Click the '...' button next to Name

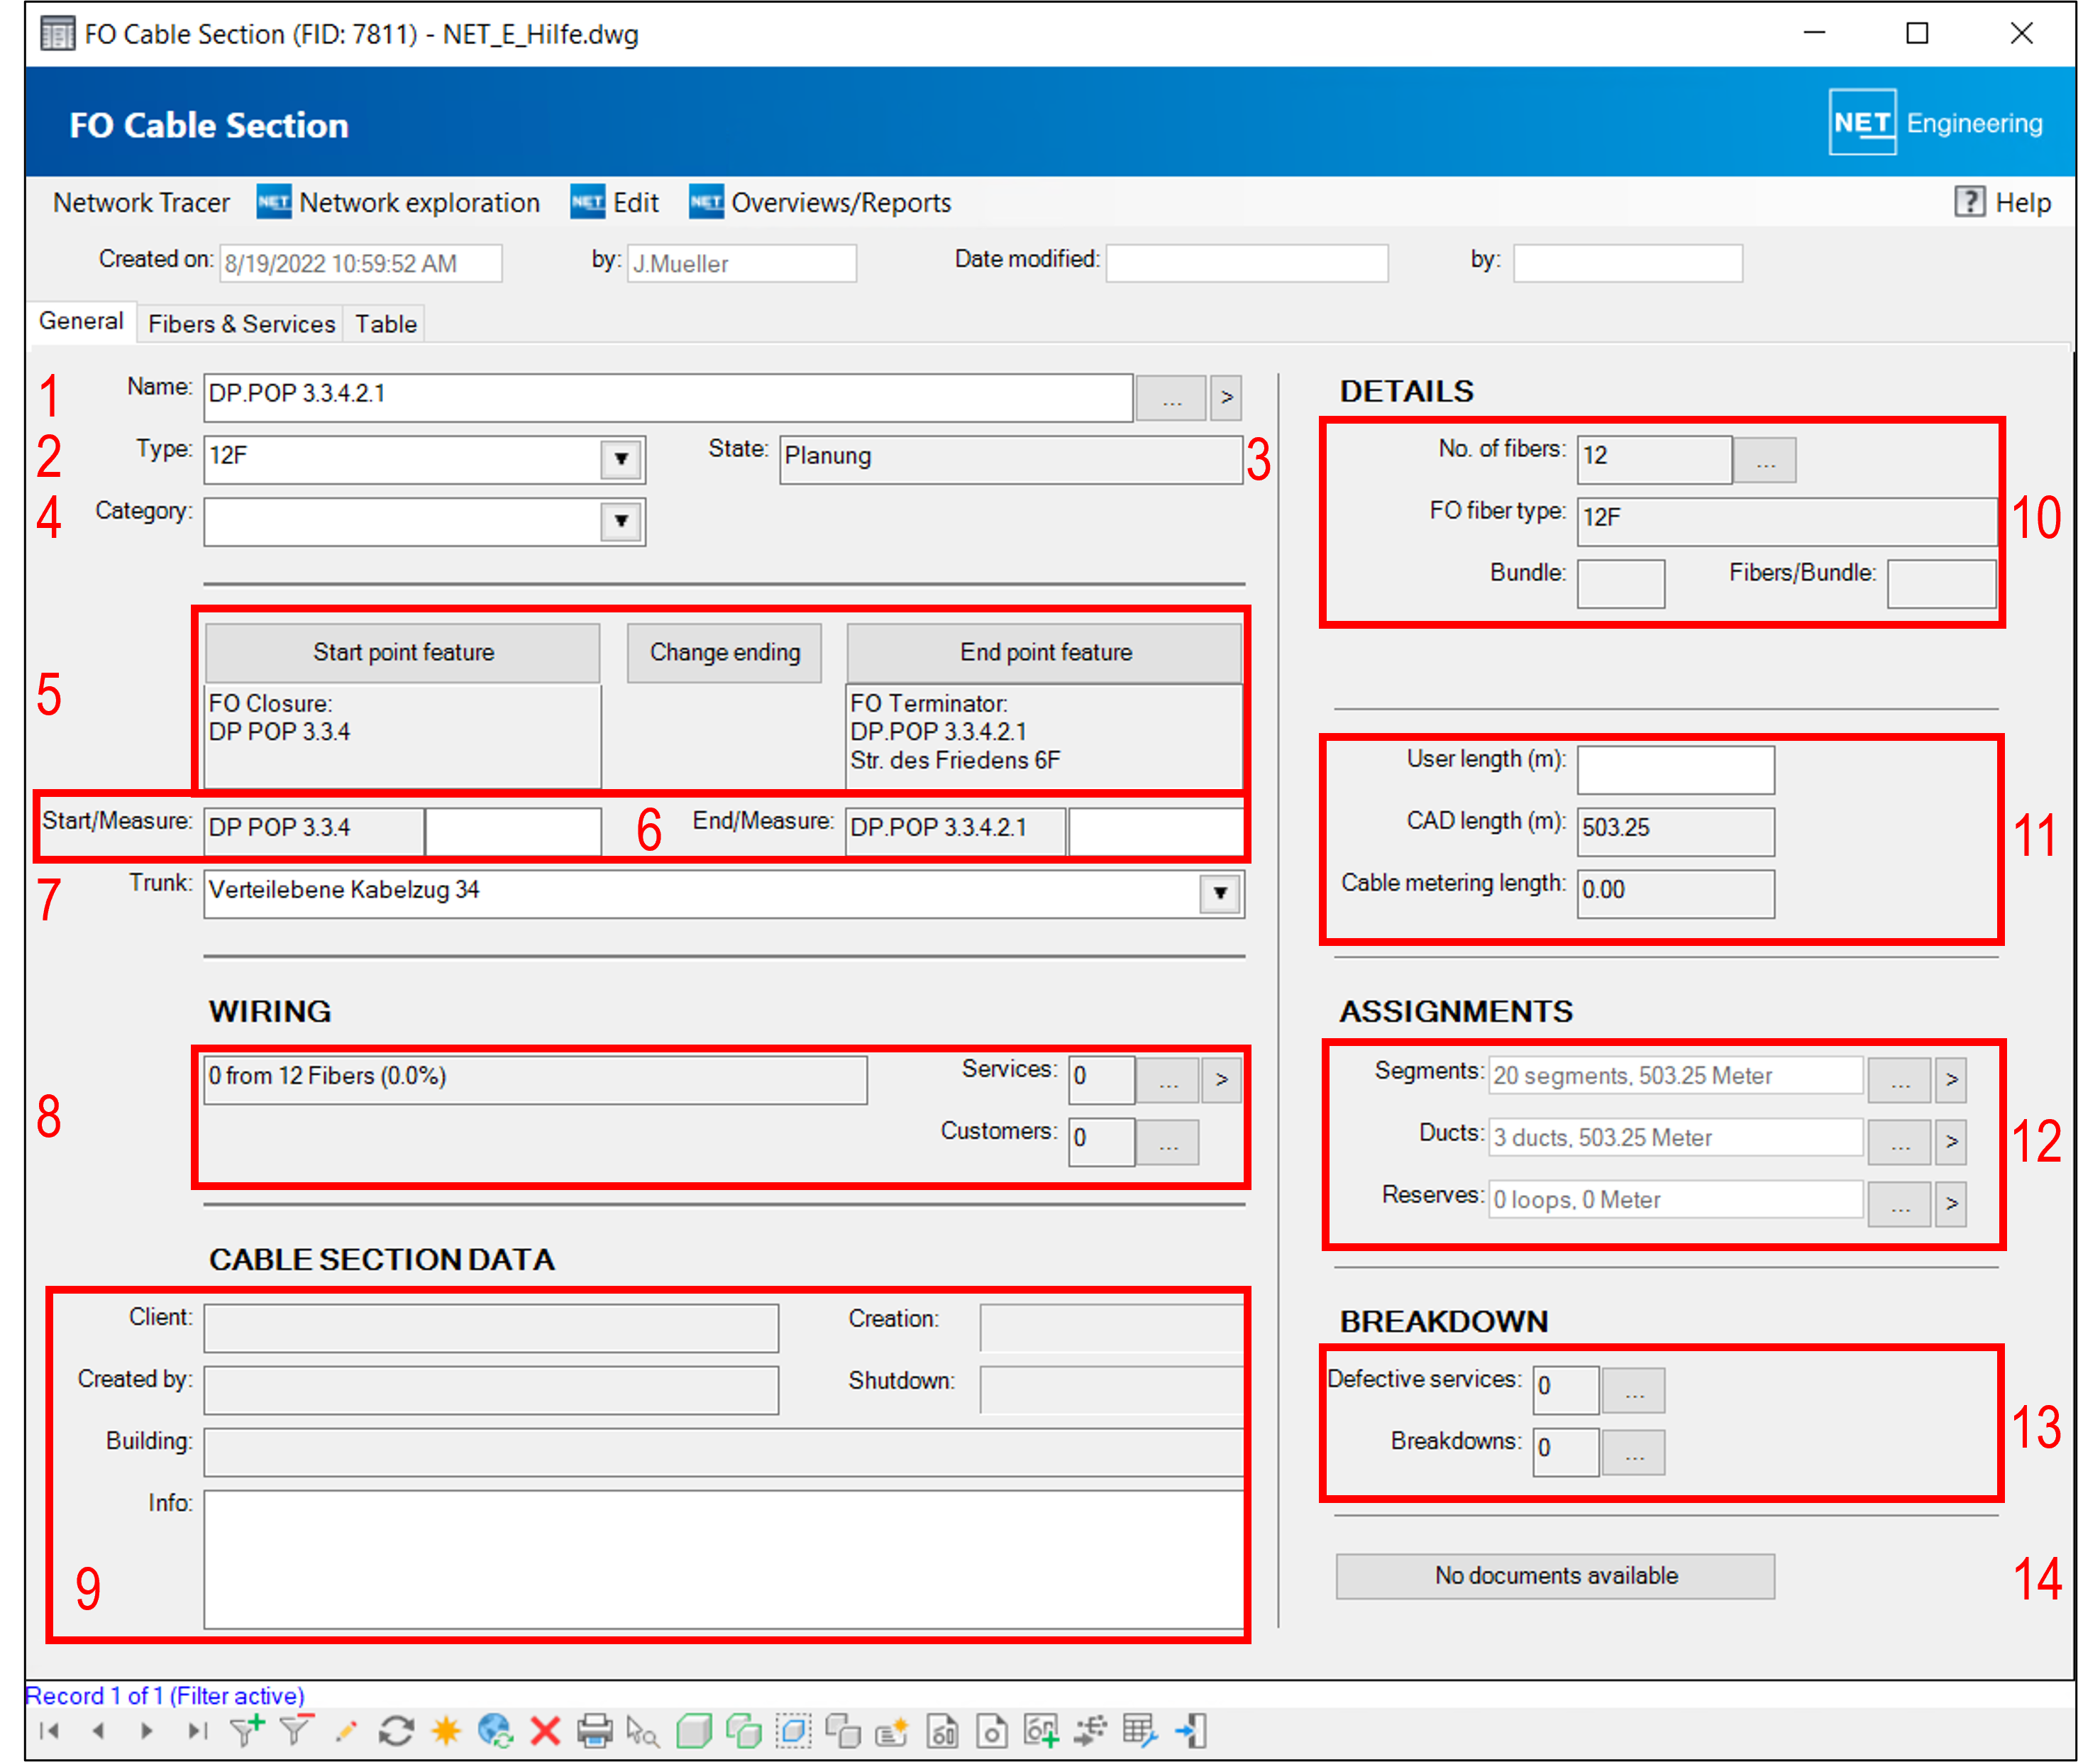pyautogui.click(x=1171, y=398)
